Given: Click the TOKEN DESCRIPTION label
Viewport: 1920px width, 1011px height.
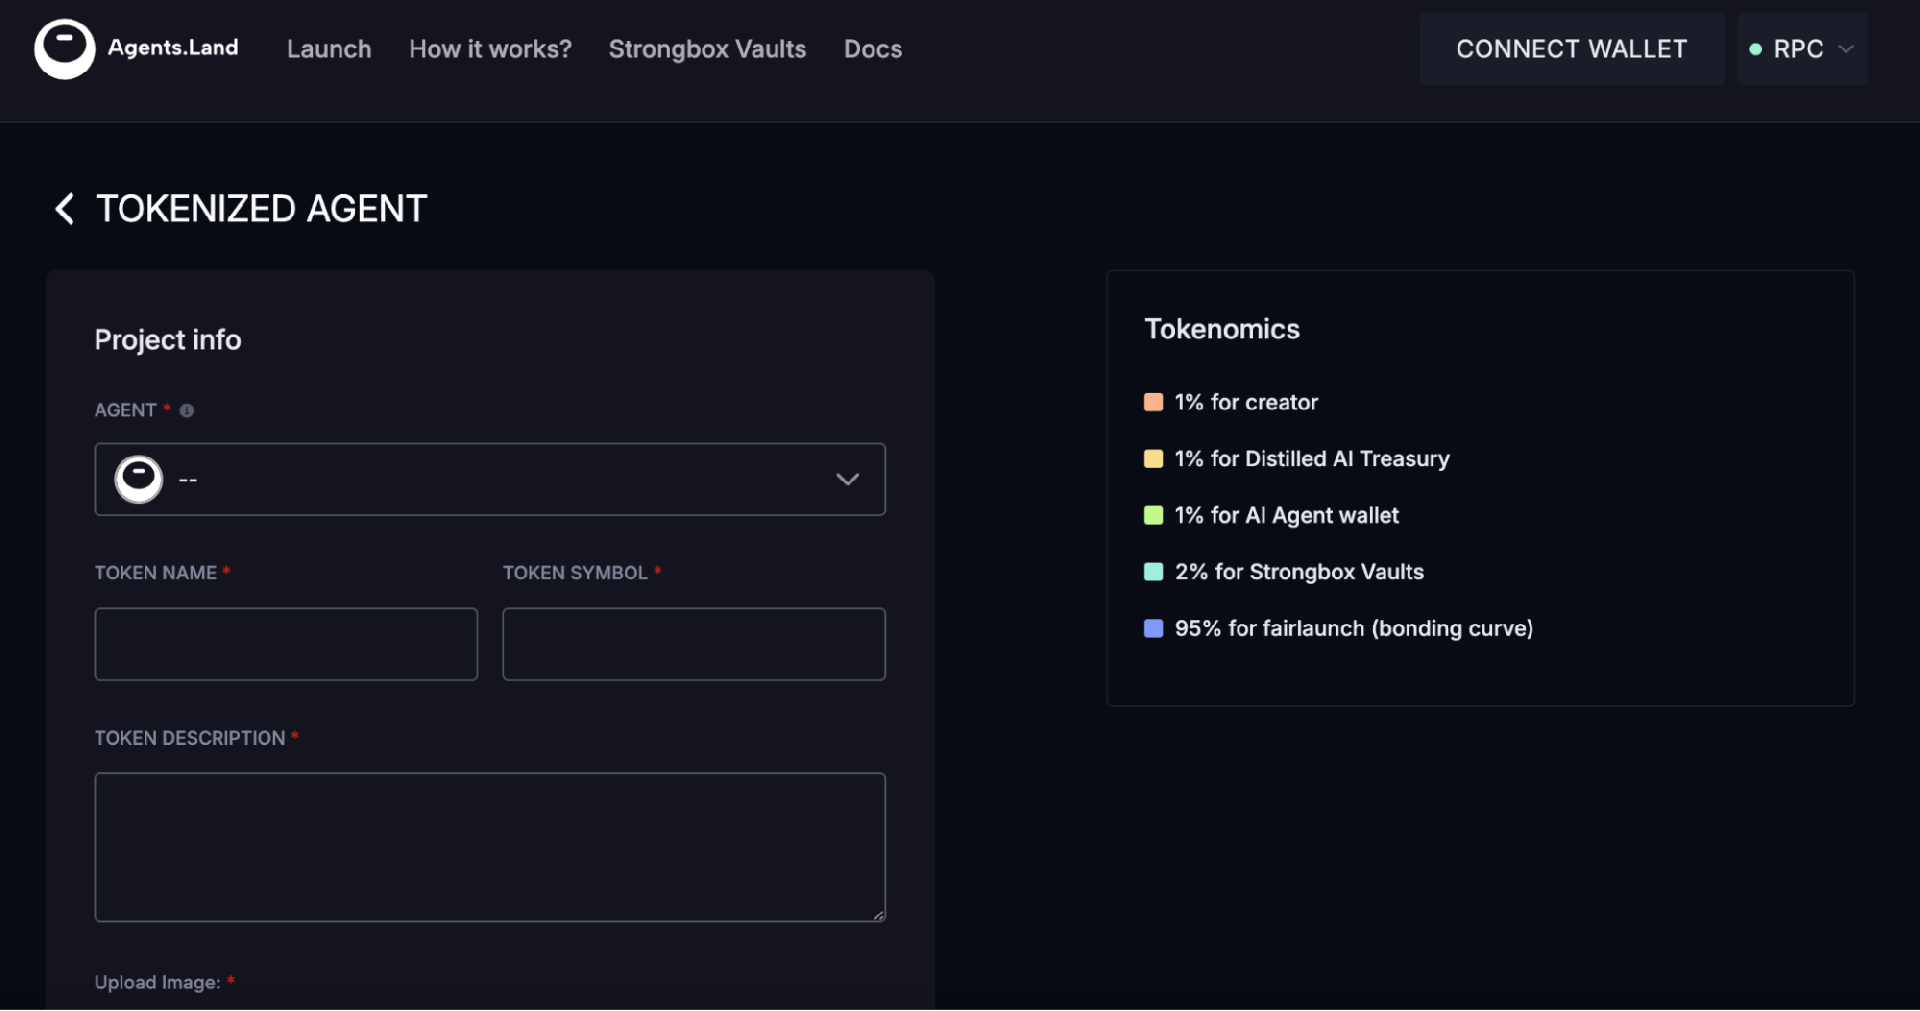Looking at the screenshot, I should (190, 738).
